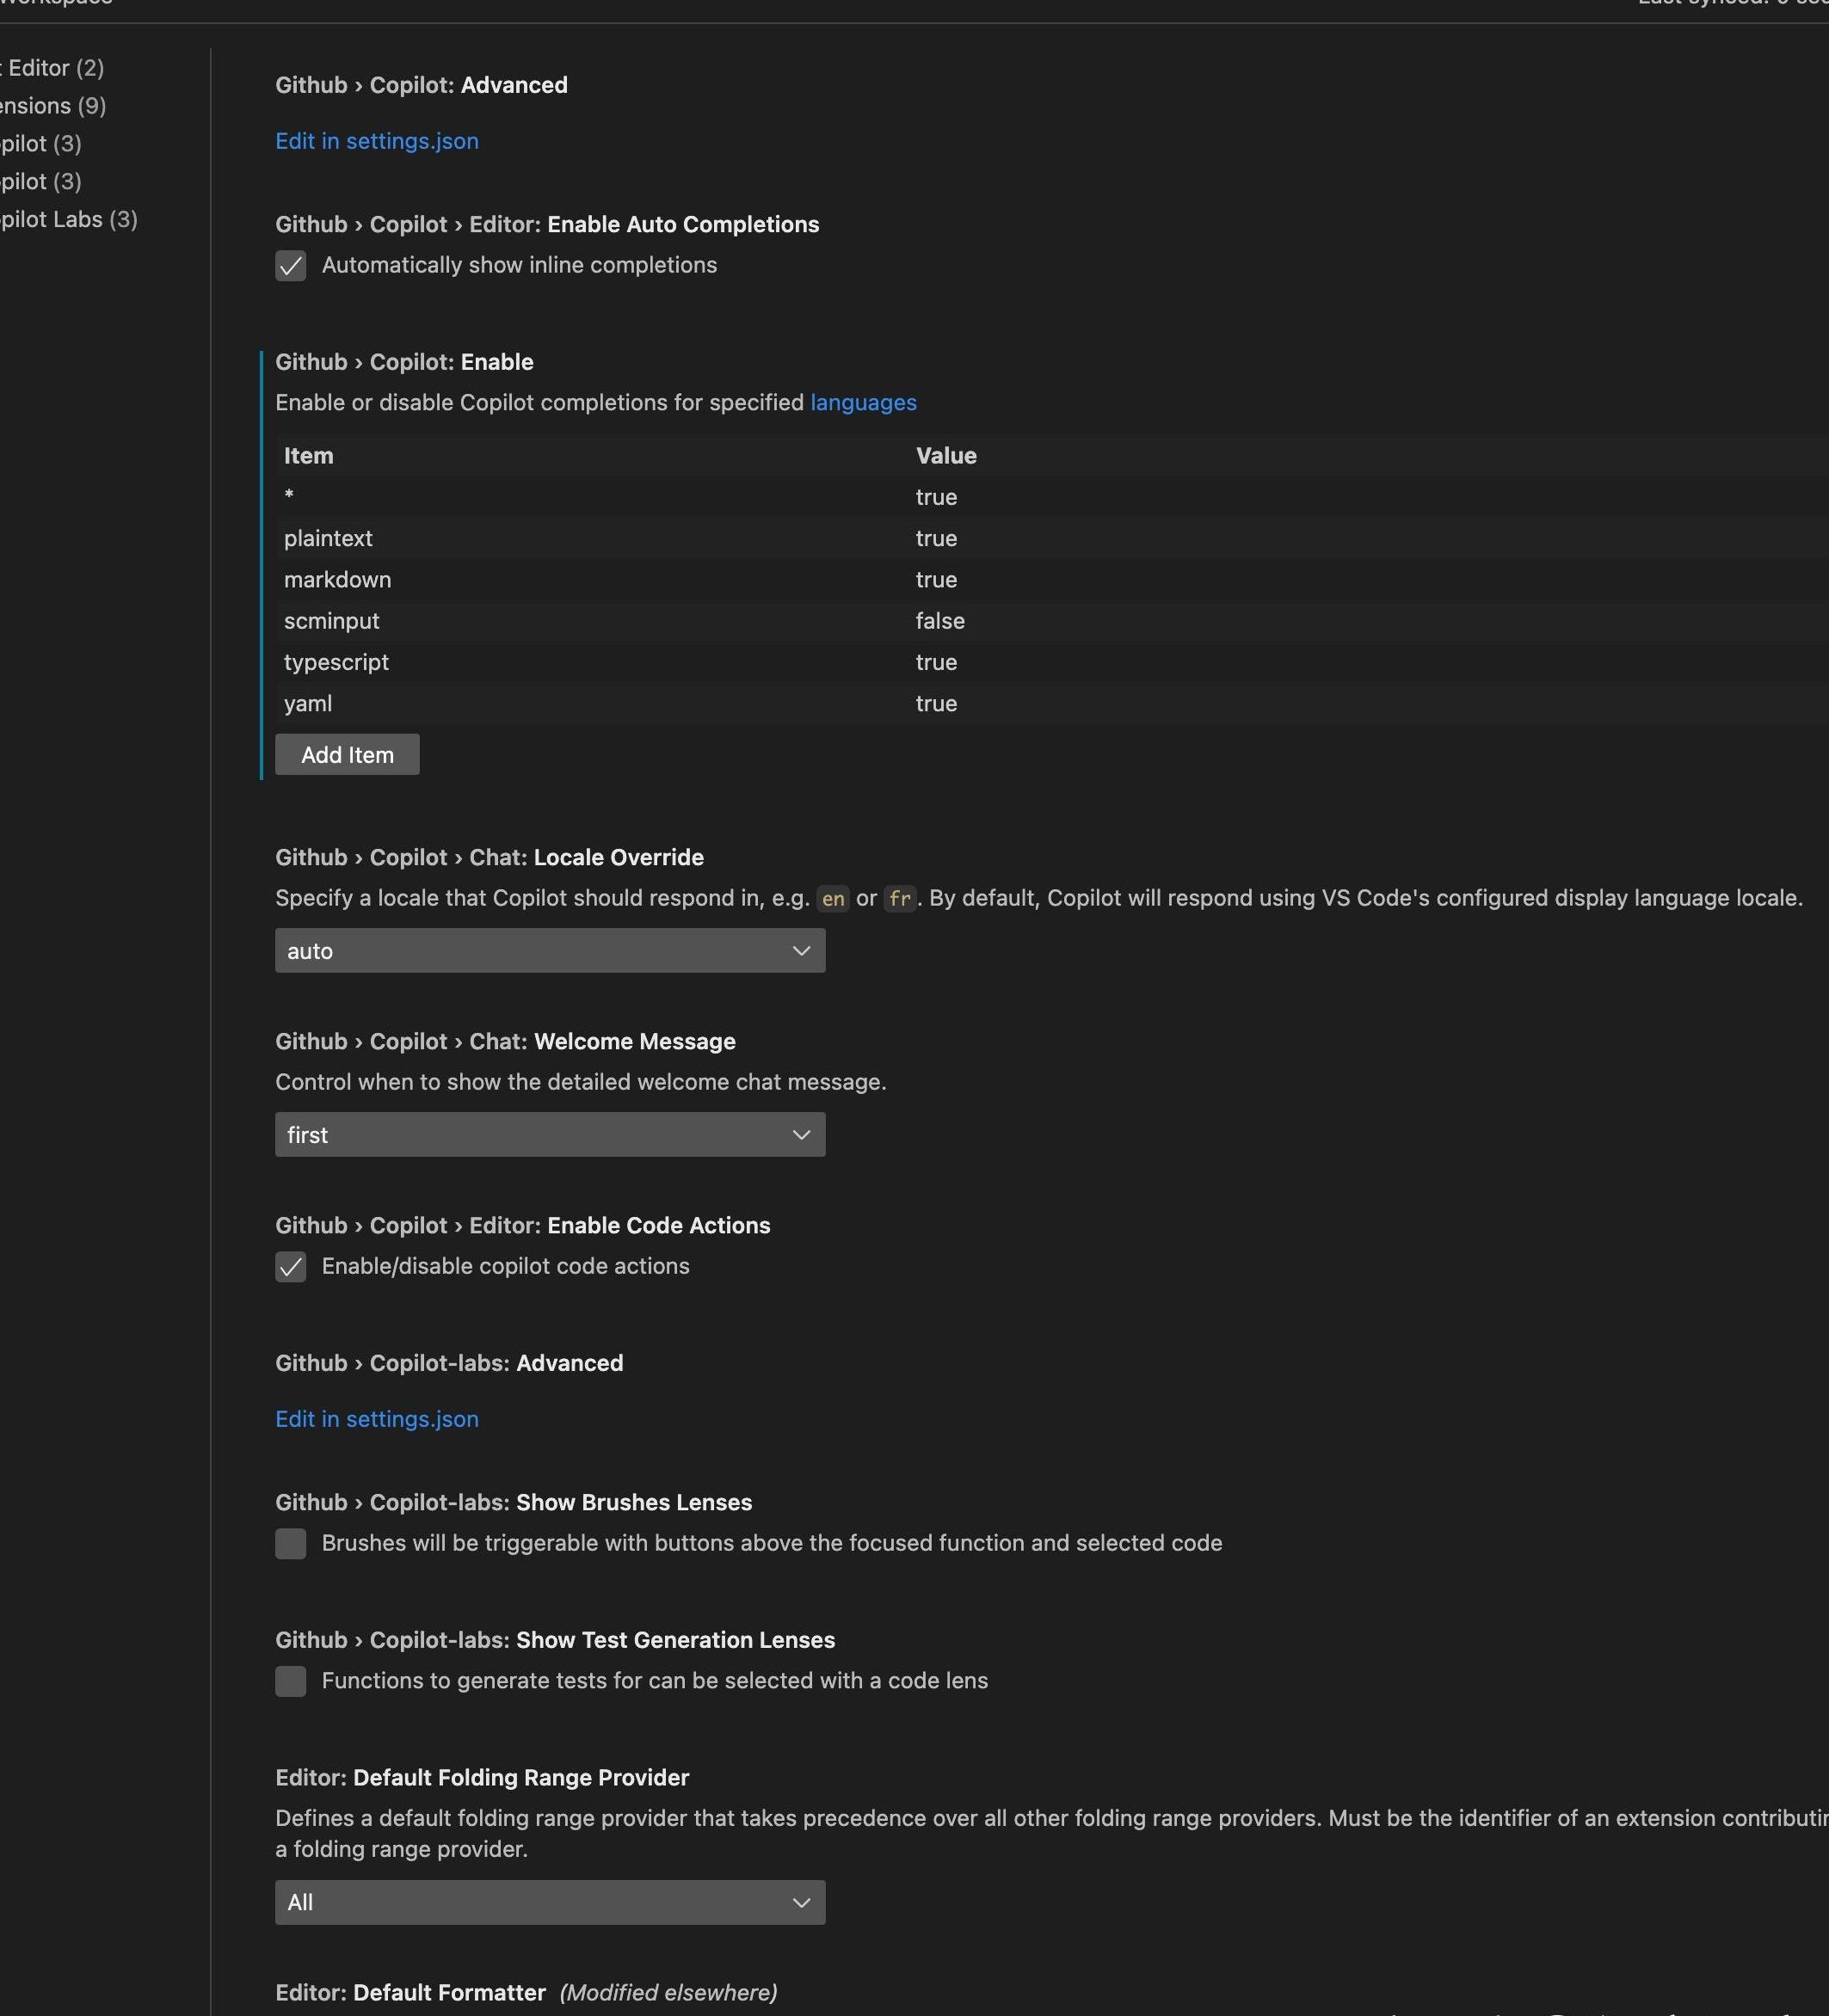Viewport: 1829px width, 2016px height.
Task: Open Github Copilot-labs Advanced menu
Action: (376, 1416)
